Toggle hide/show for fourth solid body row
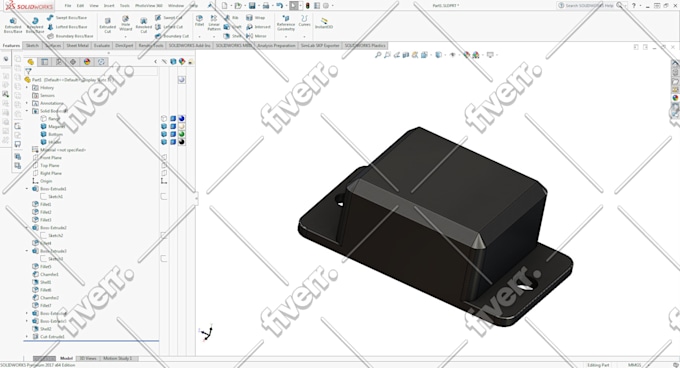 [x=164, y=142]
